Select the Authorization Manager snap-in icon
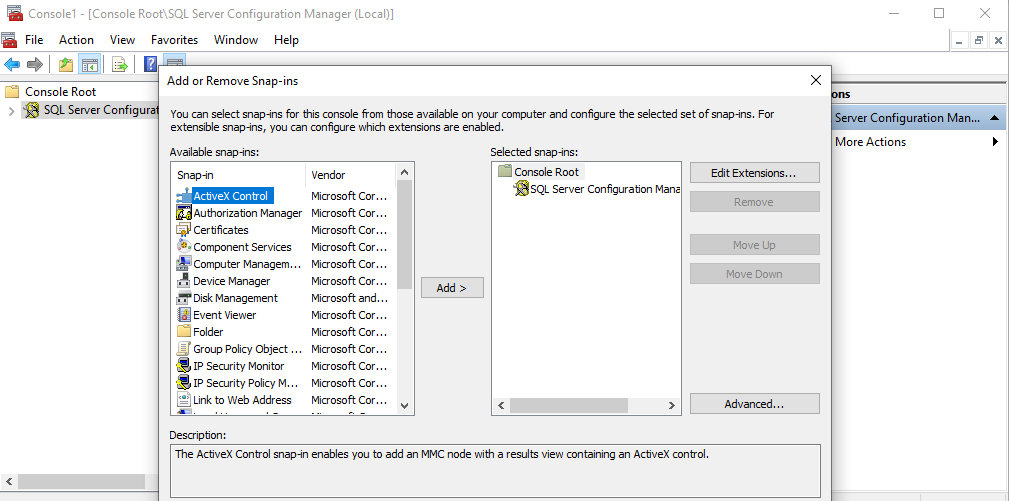1009x501 pixels. 183,213
